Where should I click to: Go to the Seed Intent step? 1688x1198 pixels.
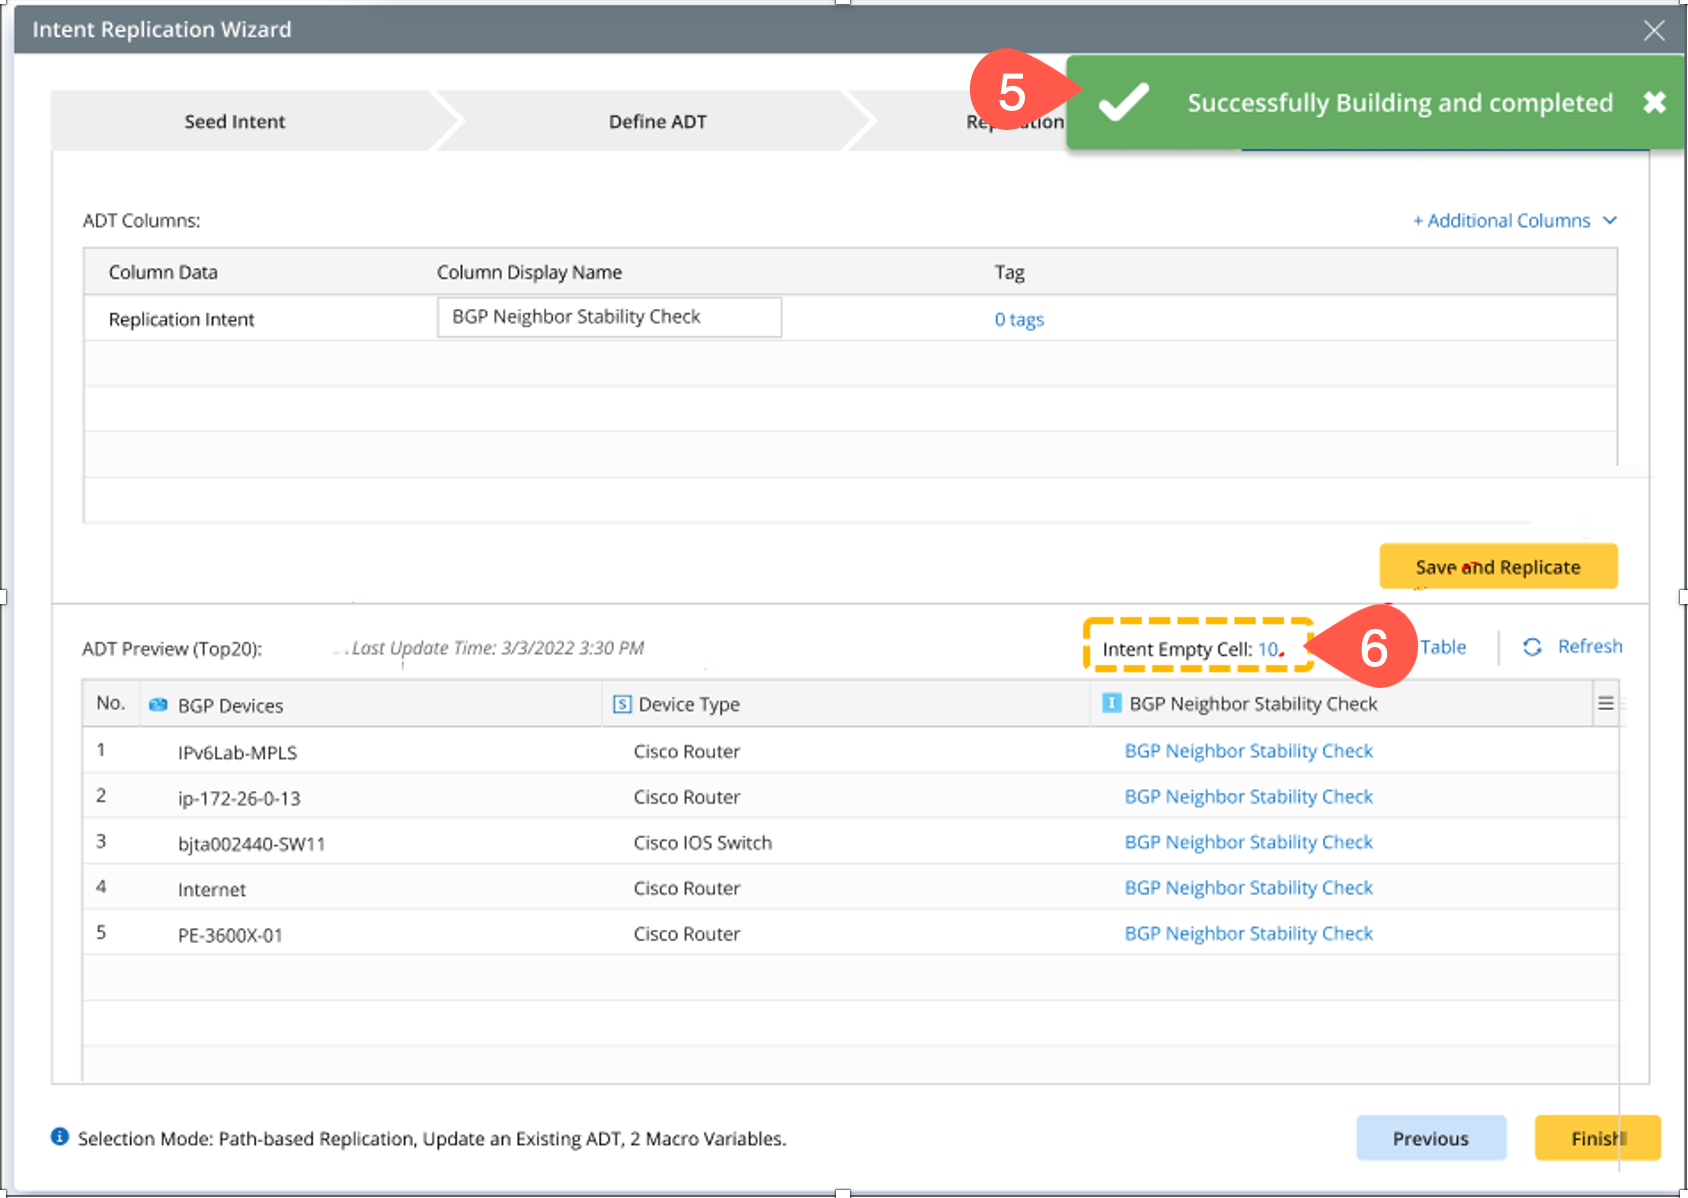click(x=235, y=122)
